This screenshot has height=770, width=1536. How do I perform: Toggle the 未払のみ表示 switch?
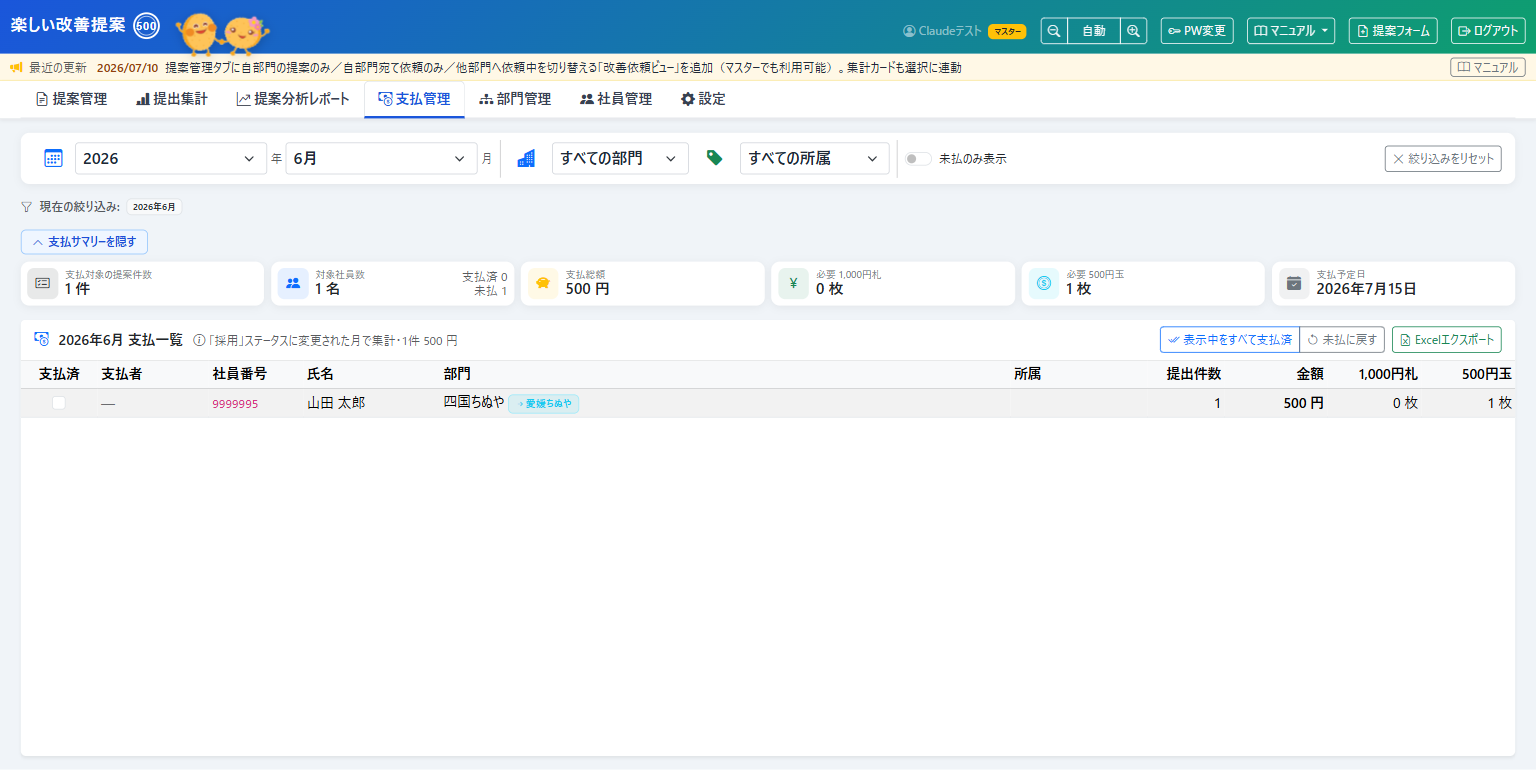pos(918,159)
